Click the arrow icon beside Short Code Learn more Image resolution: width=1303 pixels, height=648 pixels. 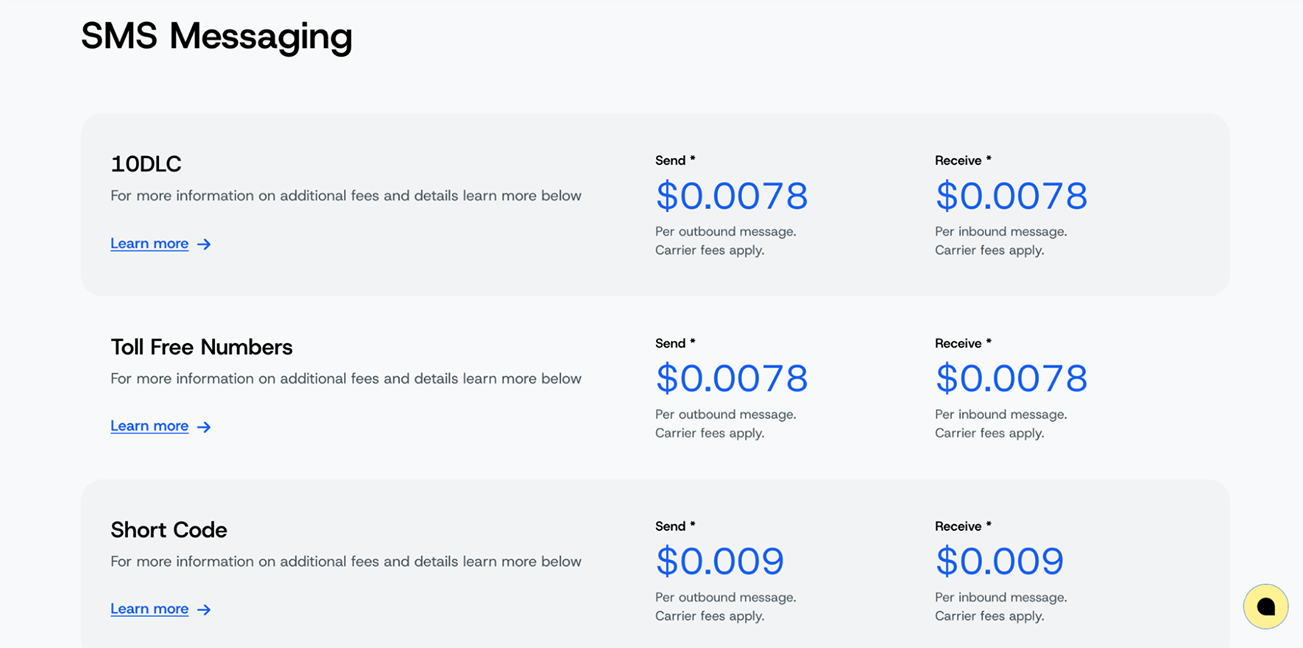click(x=204, y=610)
